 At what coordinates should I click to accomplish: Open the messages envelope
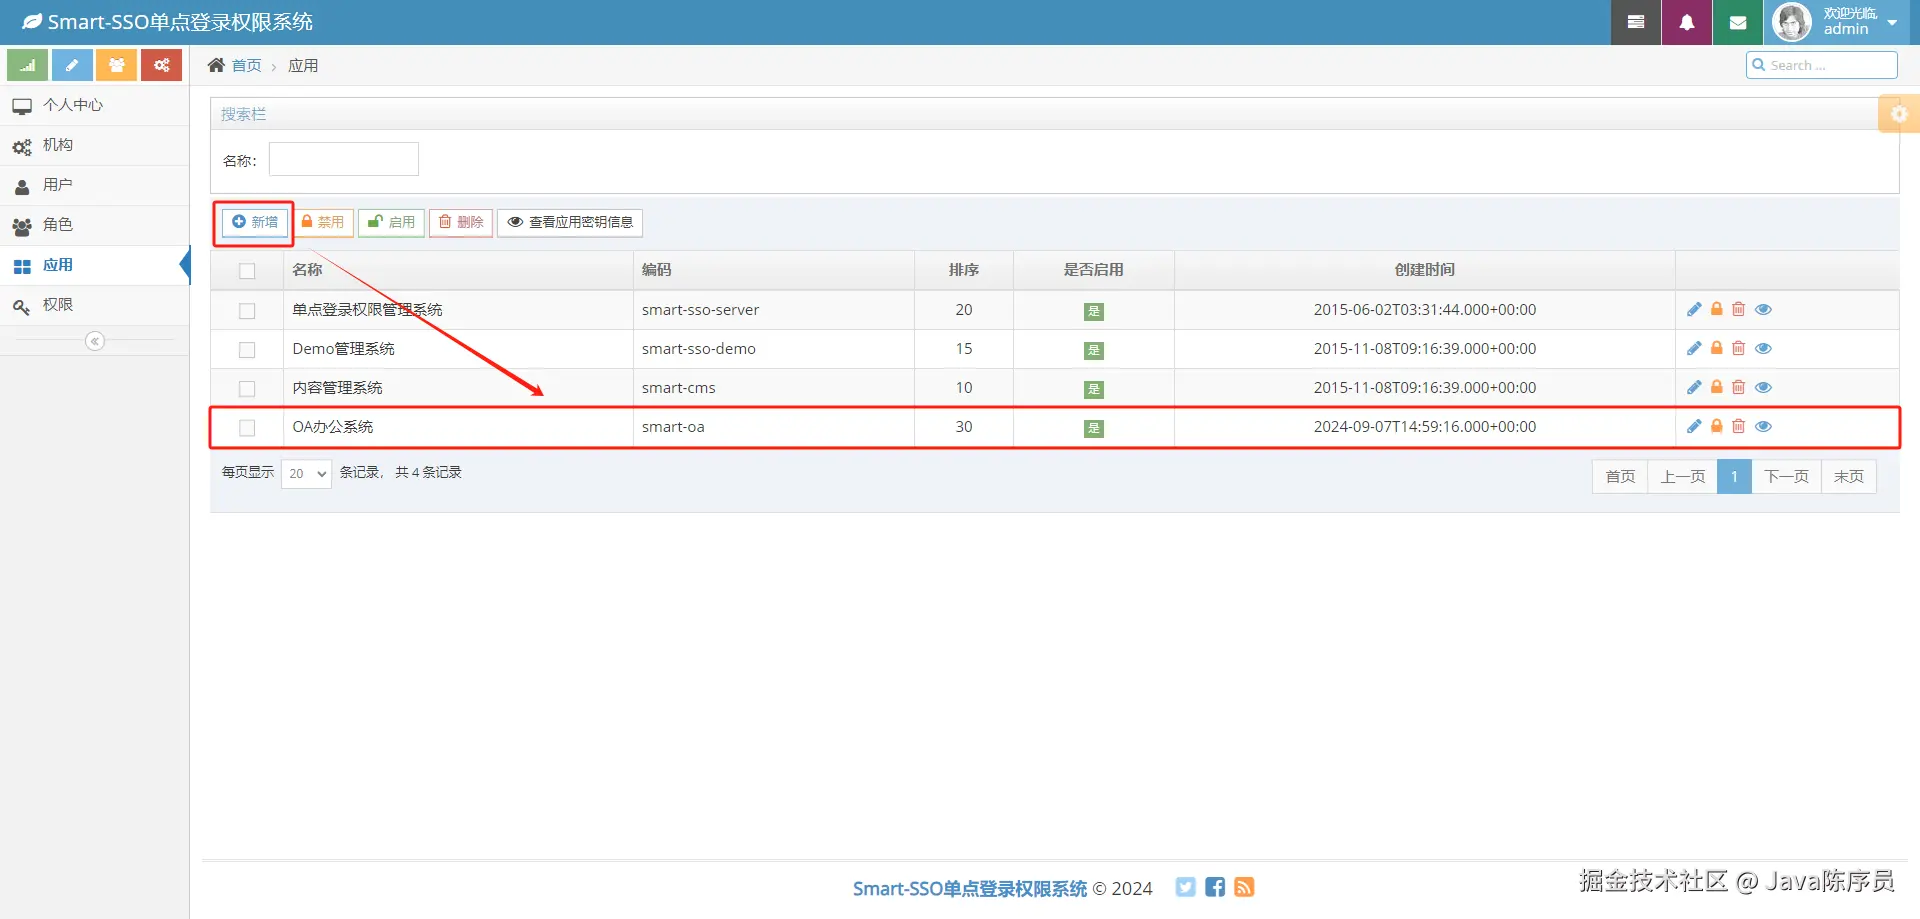1738,22
